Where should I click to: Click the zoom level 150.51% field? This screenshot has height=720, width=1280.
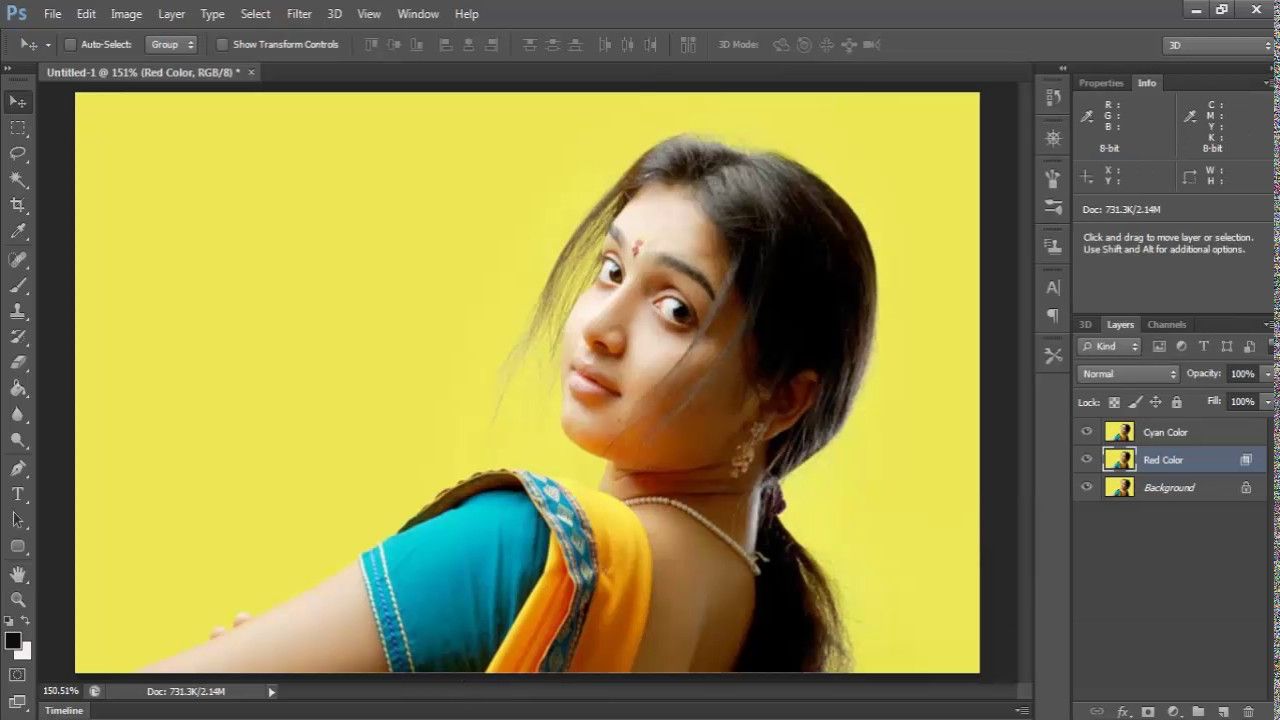pyautogui.click(x=61, y=691)
